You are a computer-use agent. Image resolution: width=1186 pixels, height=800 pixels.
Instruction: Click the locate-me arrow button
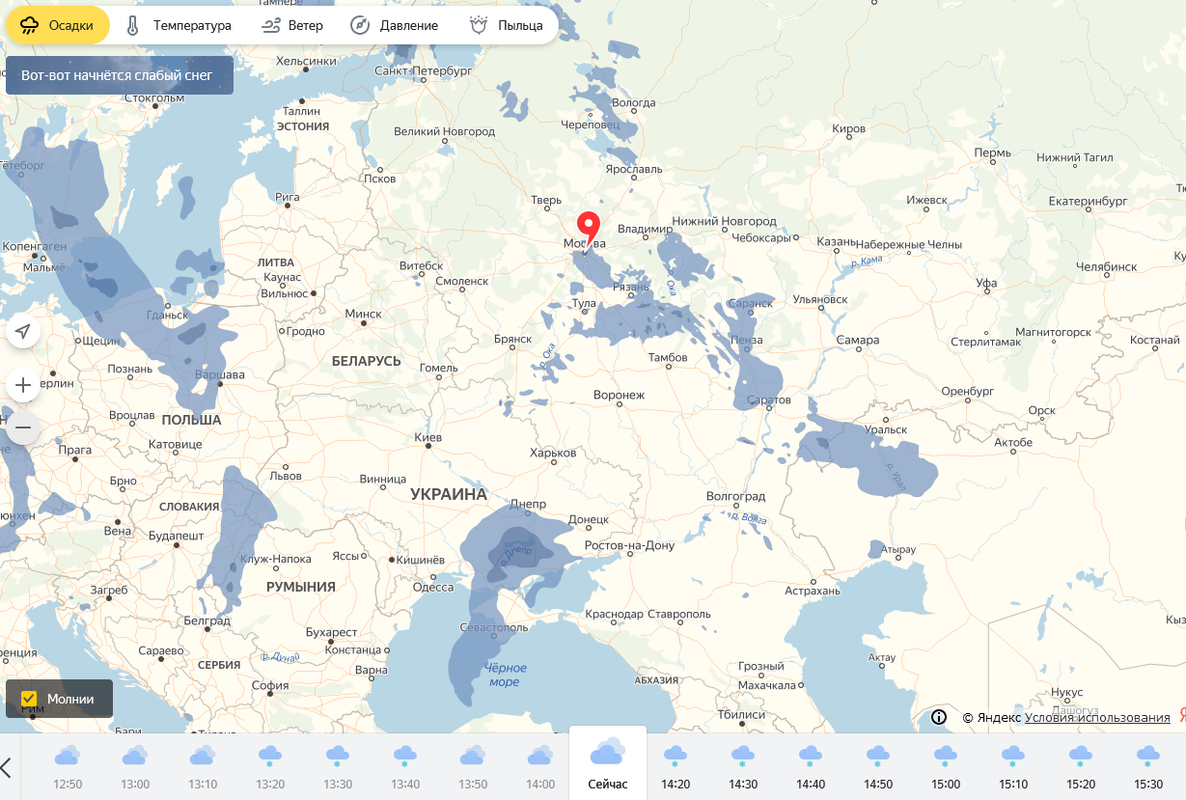pos(23,331)
